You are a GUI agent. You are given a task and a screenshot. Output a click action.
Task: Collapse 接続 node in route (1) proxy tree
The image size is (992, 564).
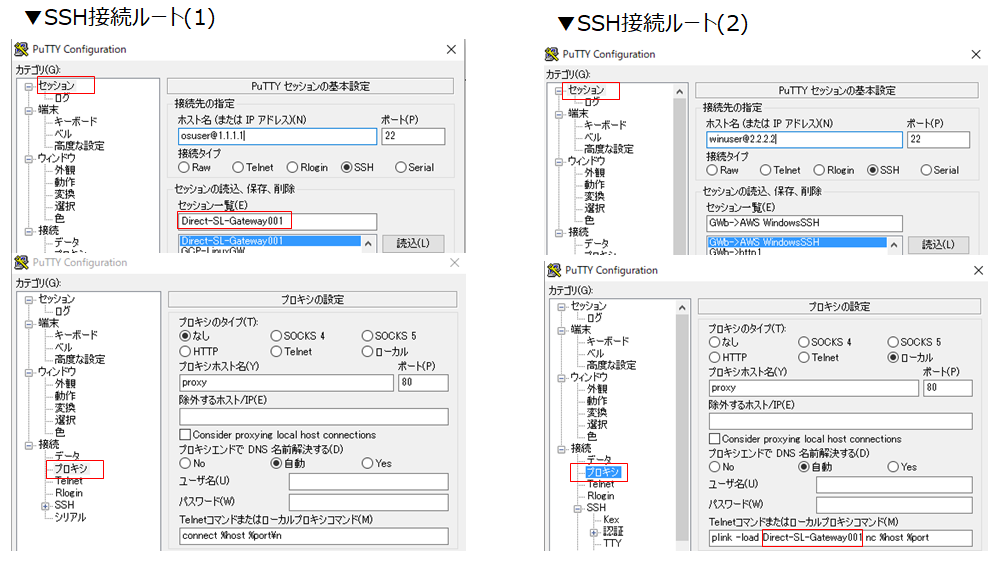pyautogui.click(x=28, y=445)
